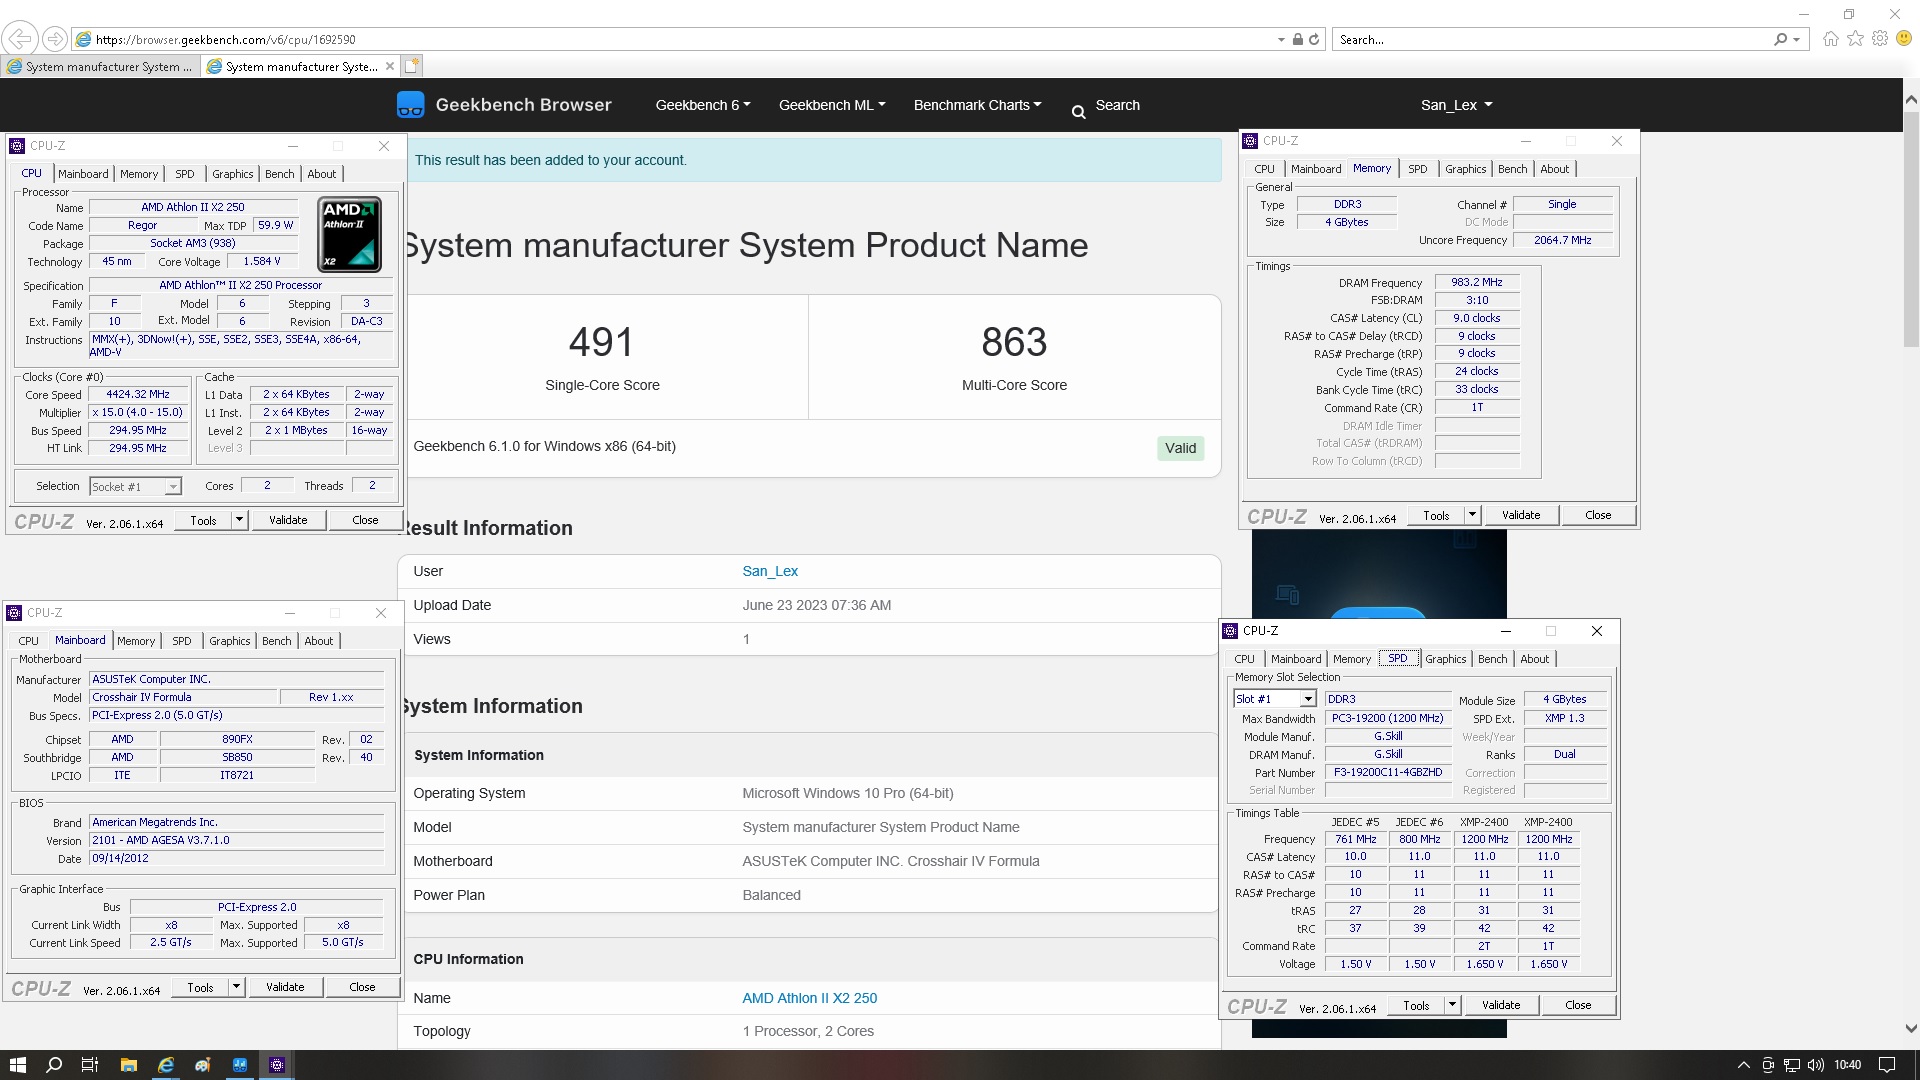Open Tools dropdown arrow in CPU tab window
Screen dimensions: 1920x1080
[239, 520]
